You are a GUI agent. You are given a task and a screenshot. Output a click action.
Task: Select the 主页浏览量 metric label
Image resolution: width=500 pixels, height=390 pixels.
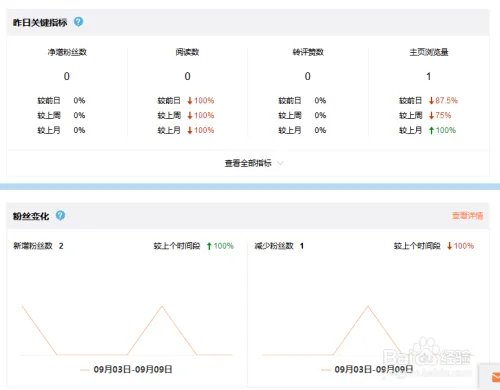(x=429, y=52)
